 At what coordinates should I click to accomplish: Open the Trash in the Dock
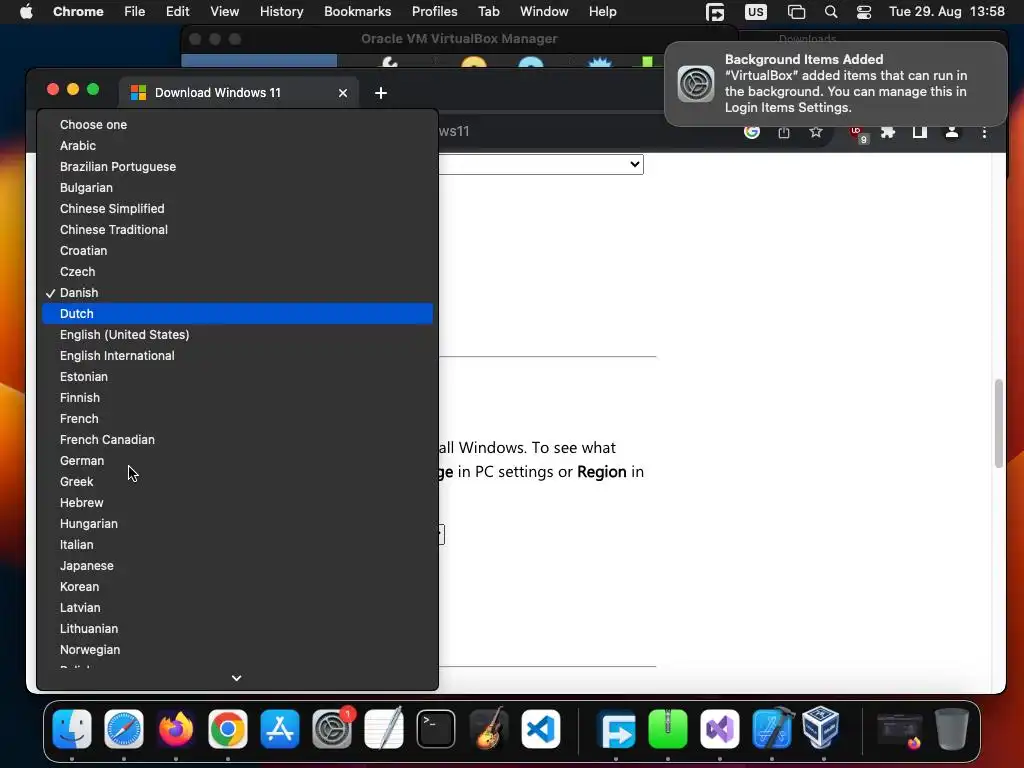952,729
